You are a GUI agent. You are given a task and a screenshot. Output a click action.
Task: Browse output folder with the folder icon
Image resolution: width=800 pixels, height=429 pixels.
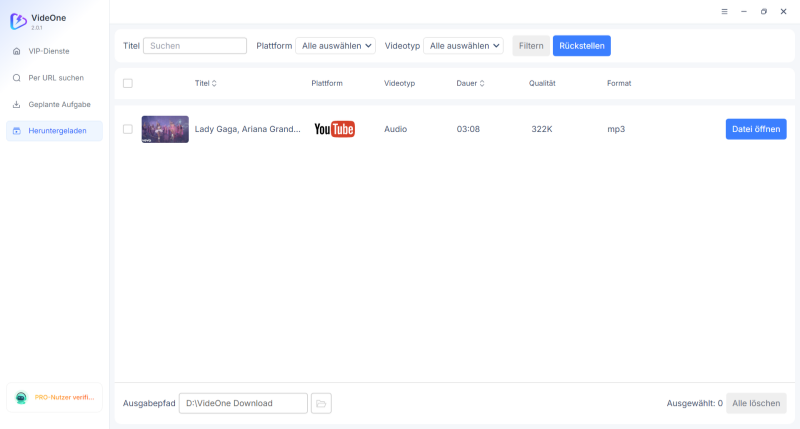coord(321,403)
